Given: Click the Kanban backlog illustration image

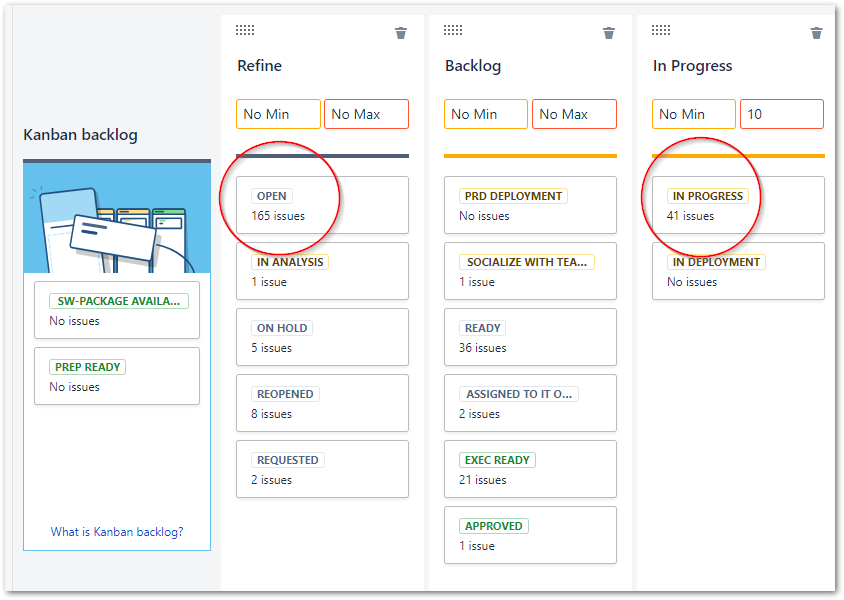Looking at the screenshot, I should [117, 218].
